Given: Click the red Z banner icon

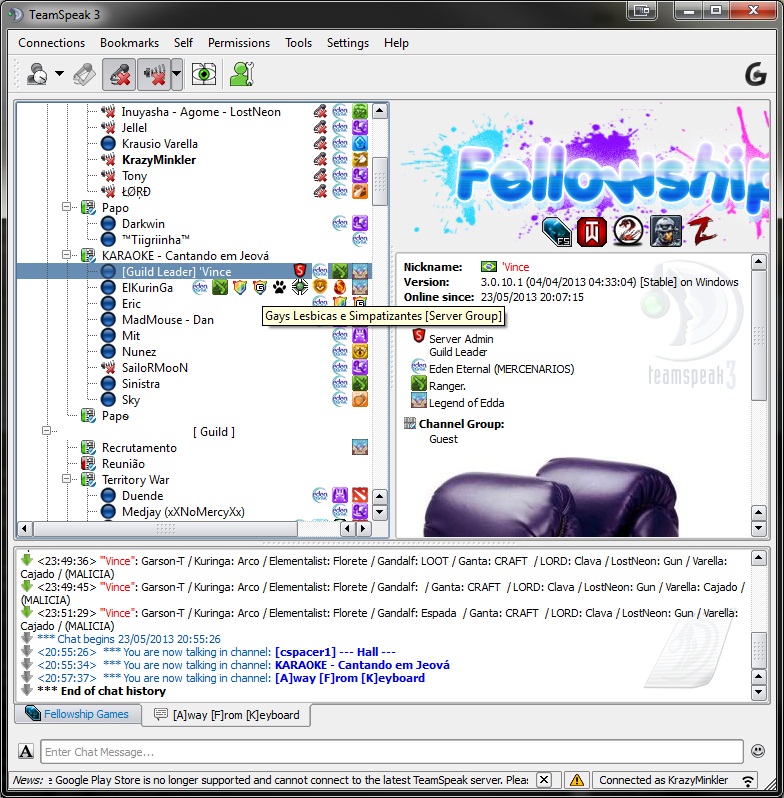Looking at the screenshot, I should click(x=703, y=231).
